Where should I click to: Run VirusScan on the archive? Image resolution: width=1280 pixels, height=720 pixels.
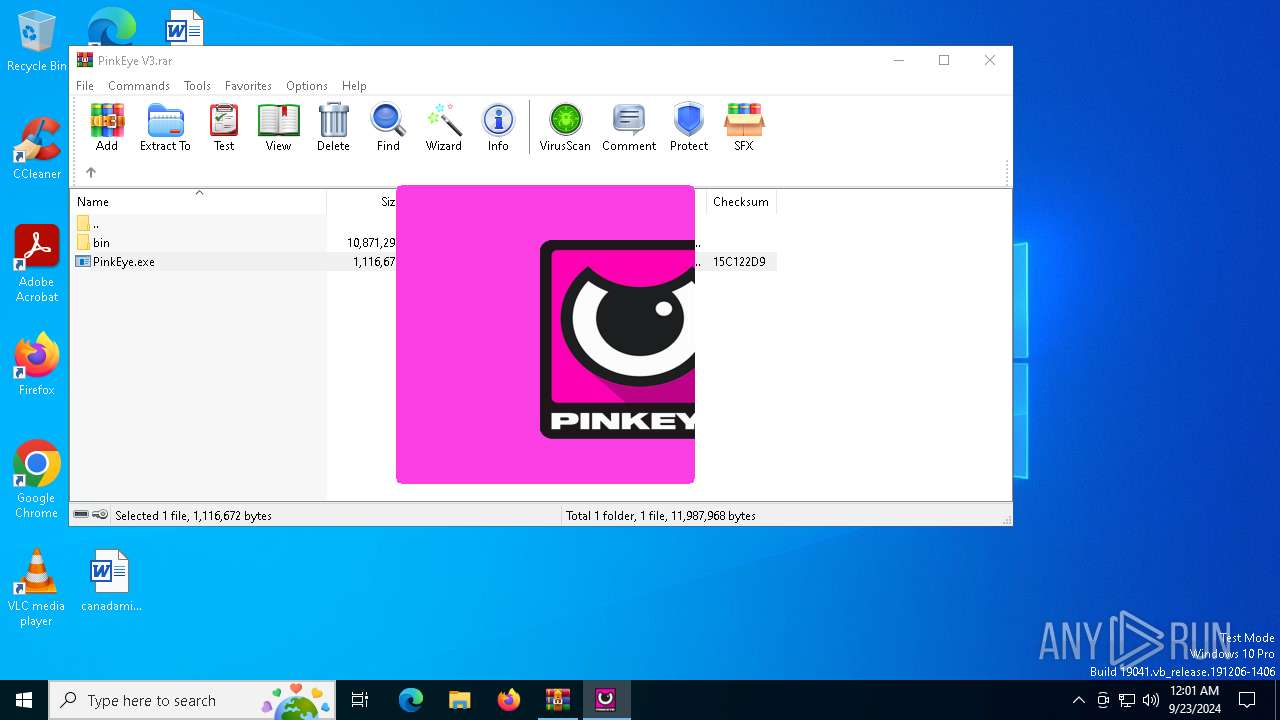click(x=565, y=127)
